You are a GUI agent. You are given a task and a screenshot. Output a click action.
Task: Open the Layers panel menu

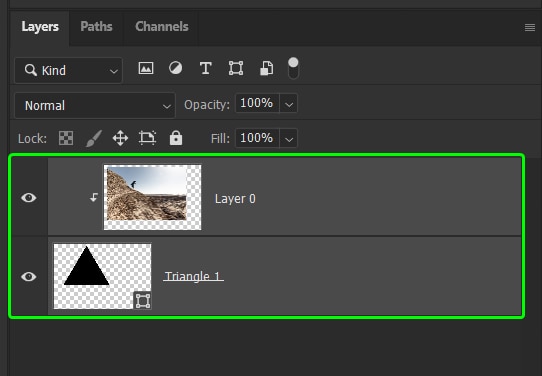[530, 27]
